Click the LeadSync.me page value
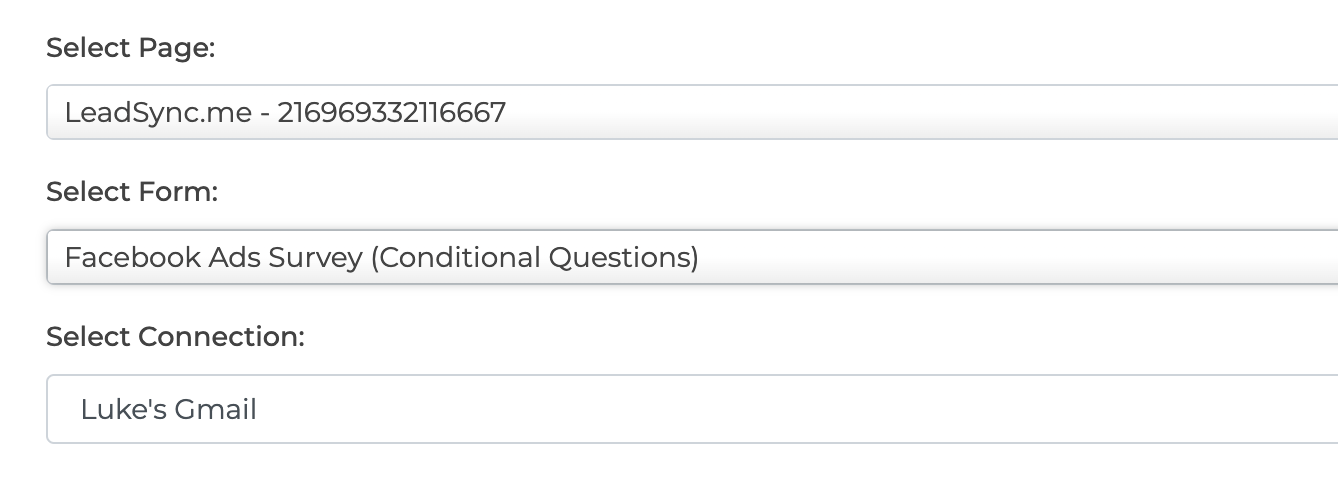The width and height of the screenshot is (1338, 478). click(x=158, y=112)
